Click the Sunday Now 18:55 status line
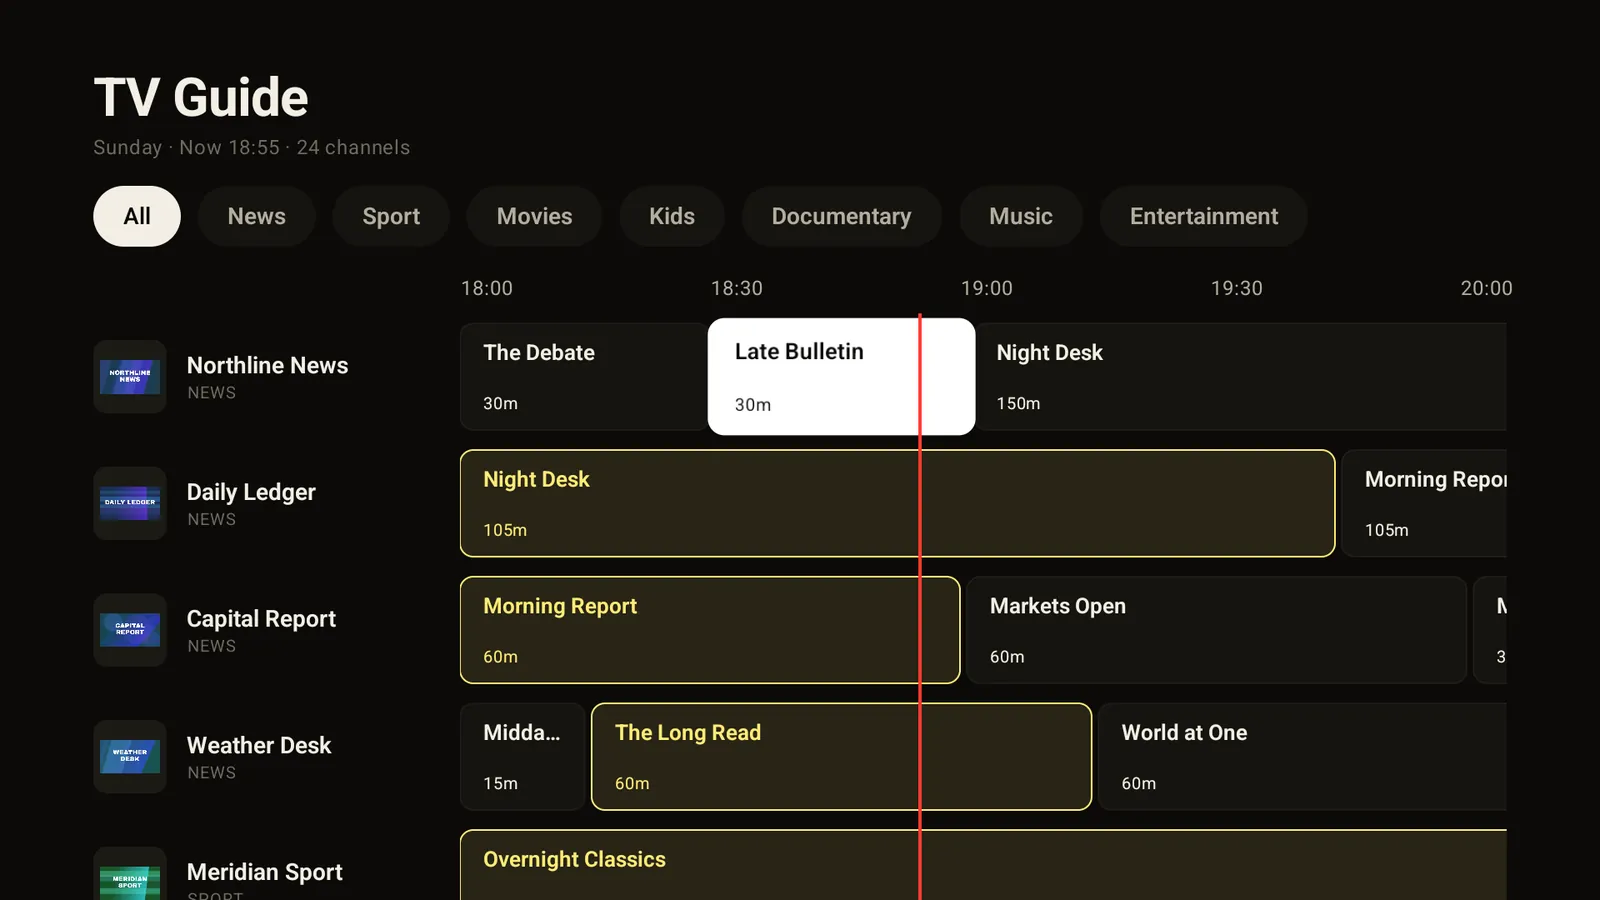The width and height of the screenshot is (1600, 900). tap(252, 147)
